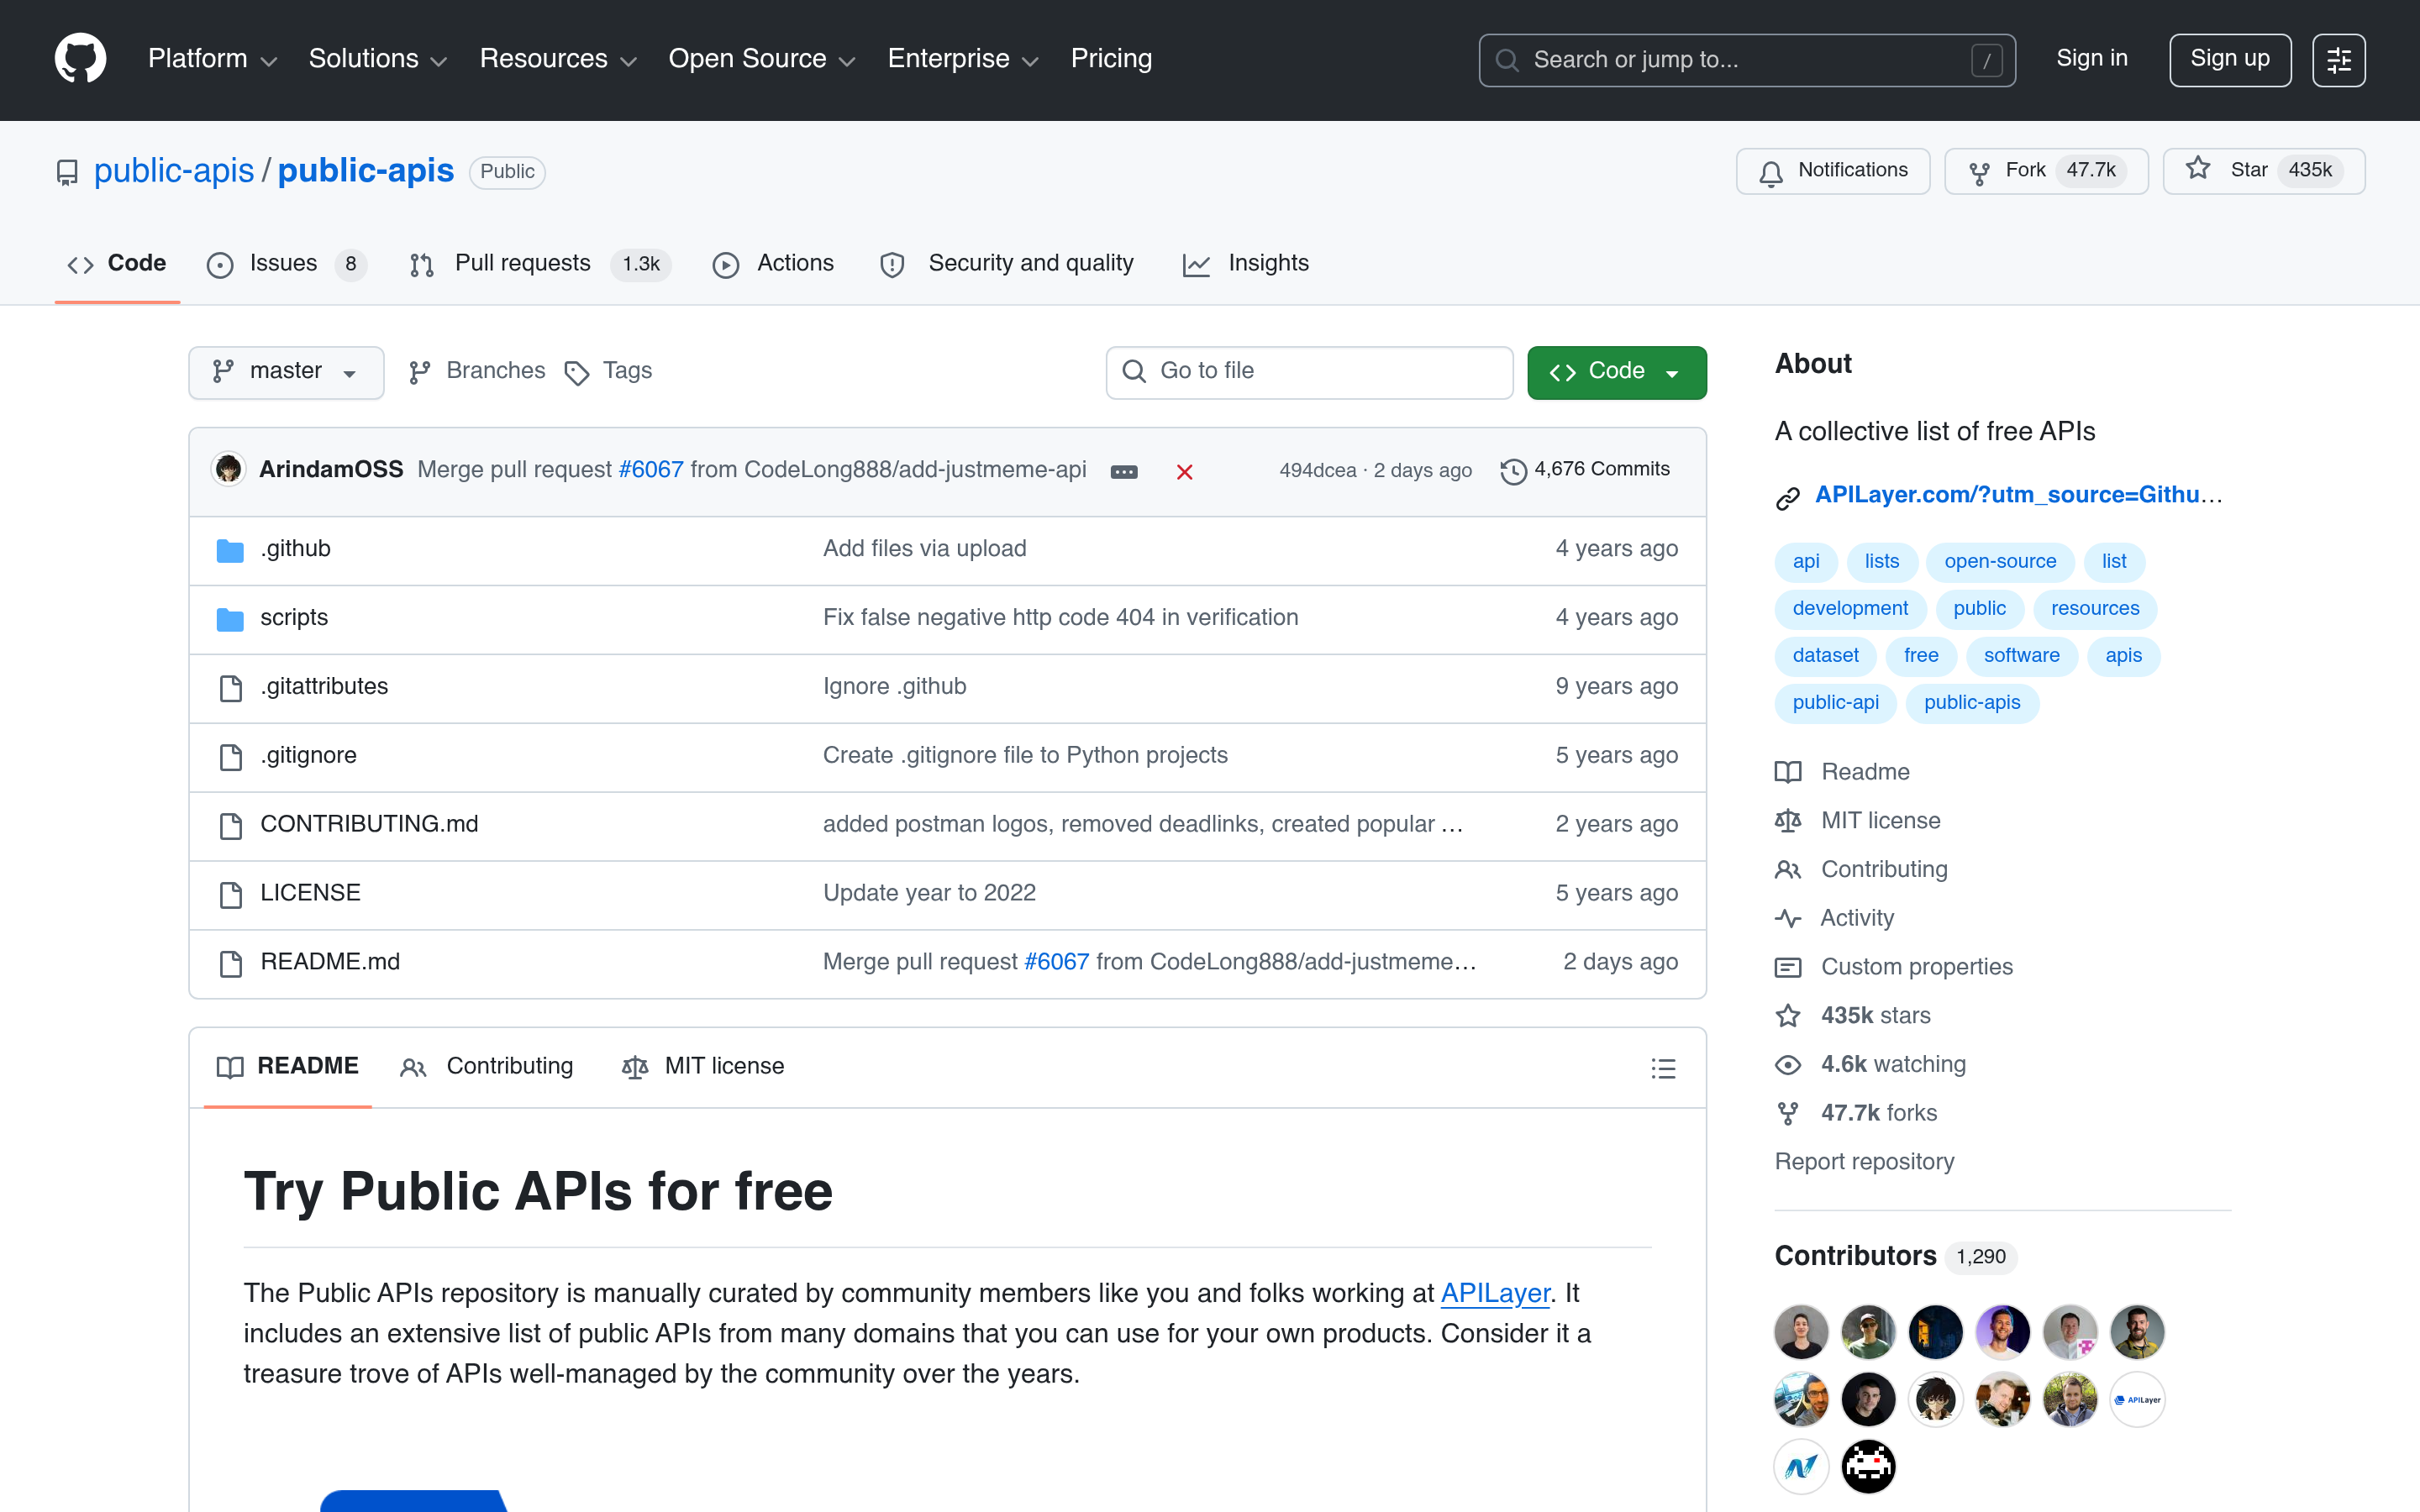Select the development topic tag
Viewport: 2420px width, 1512px height.
pos(1850,609)
